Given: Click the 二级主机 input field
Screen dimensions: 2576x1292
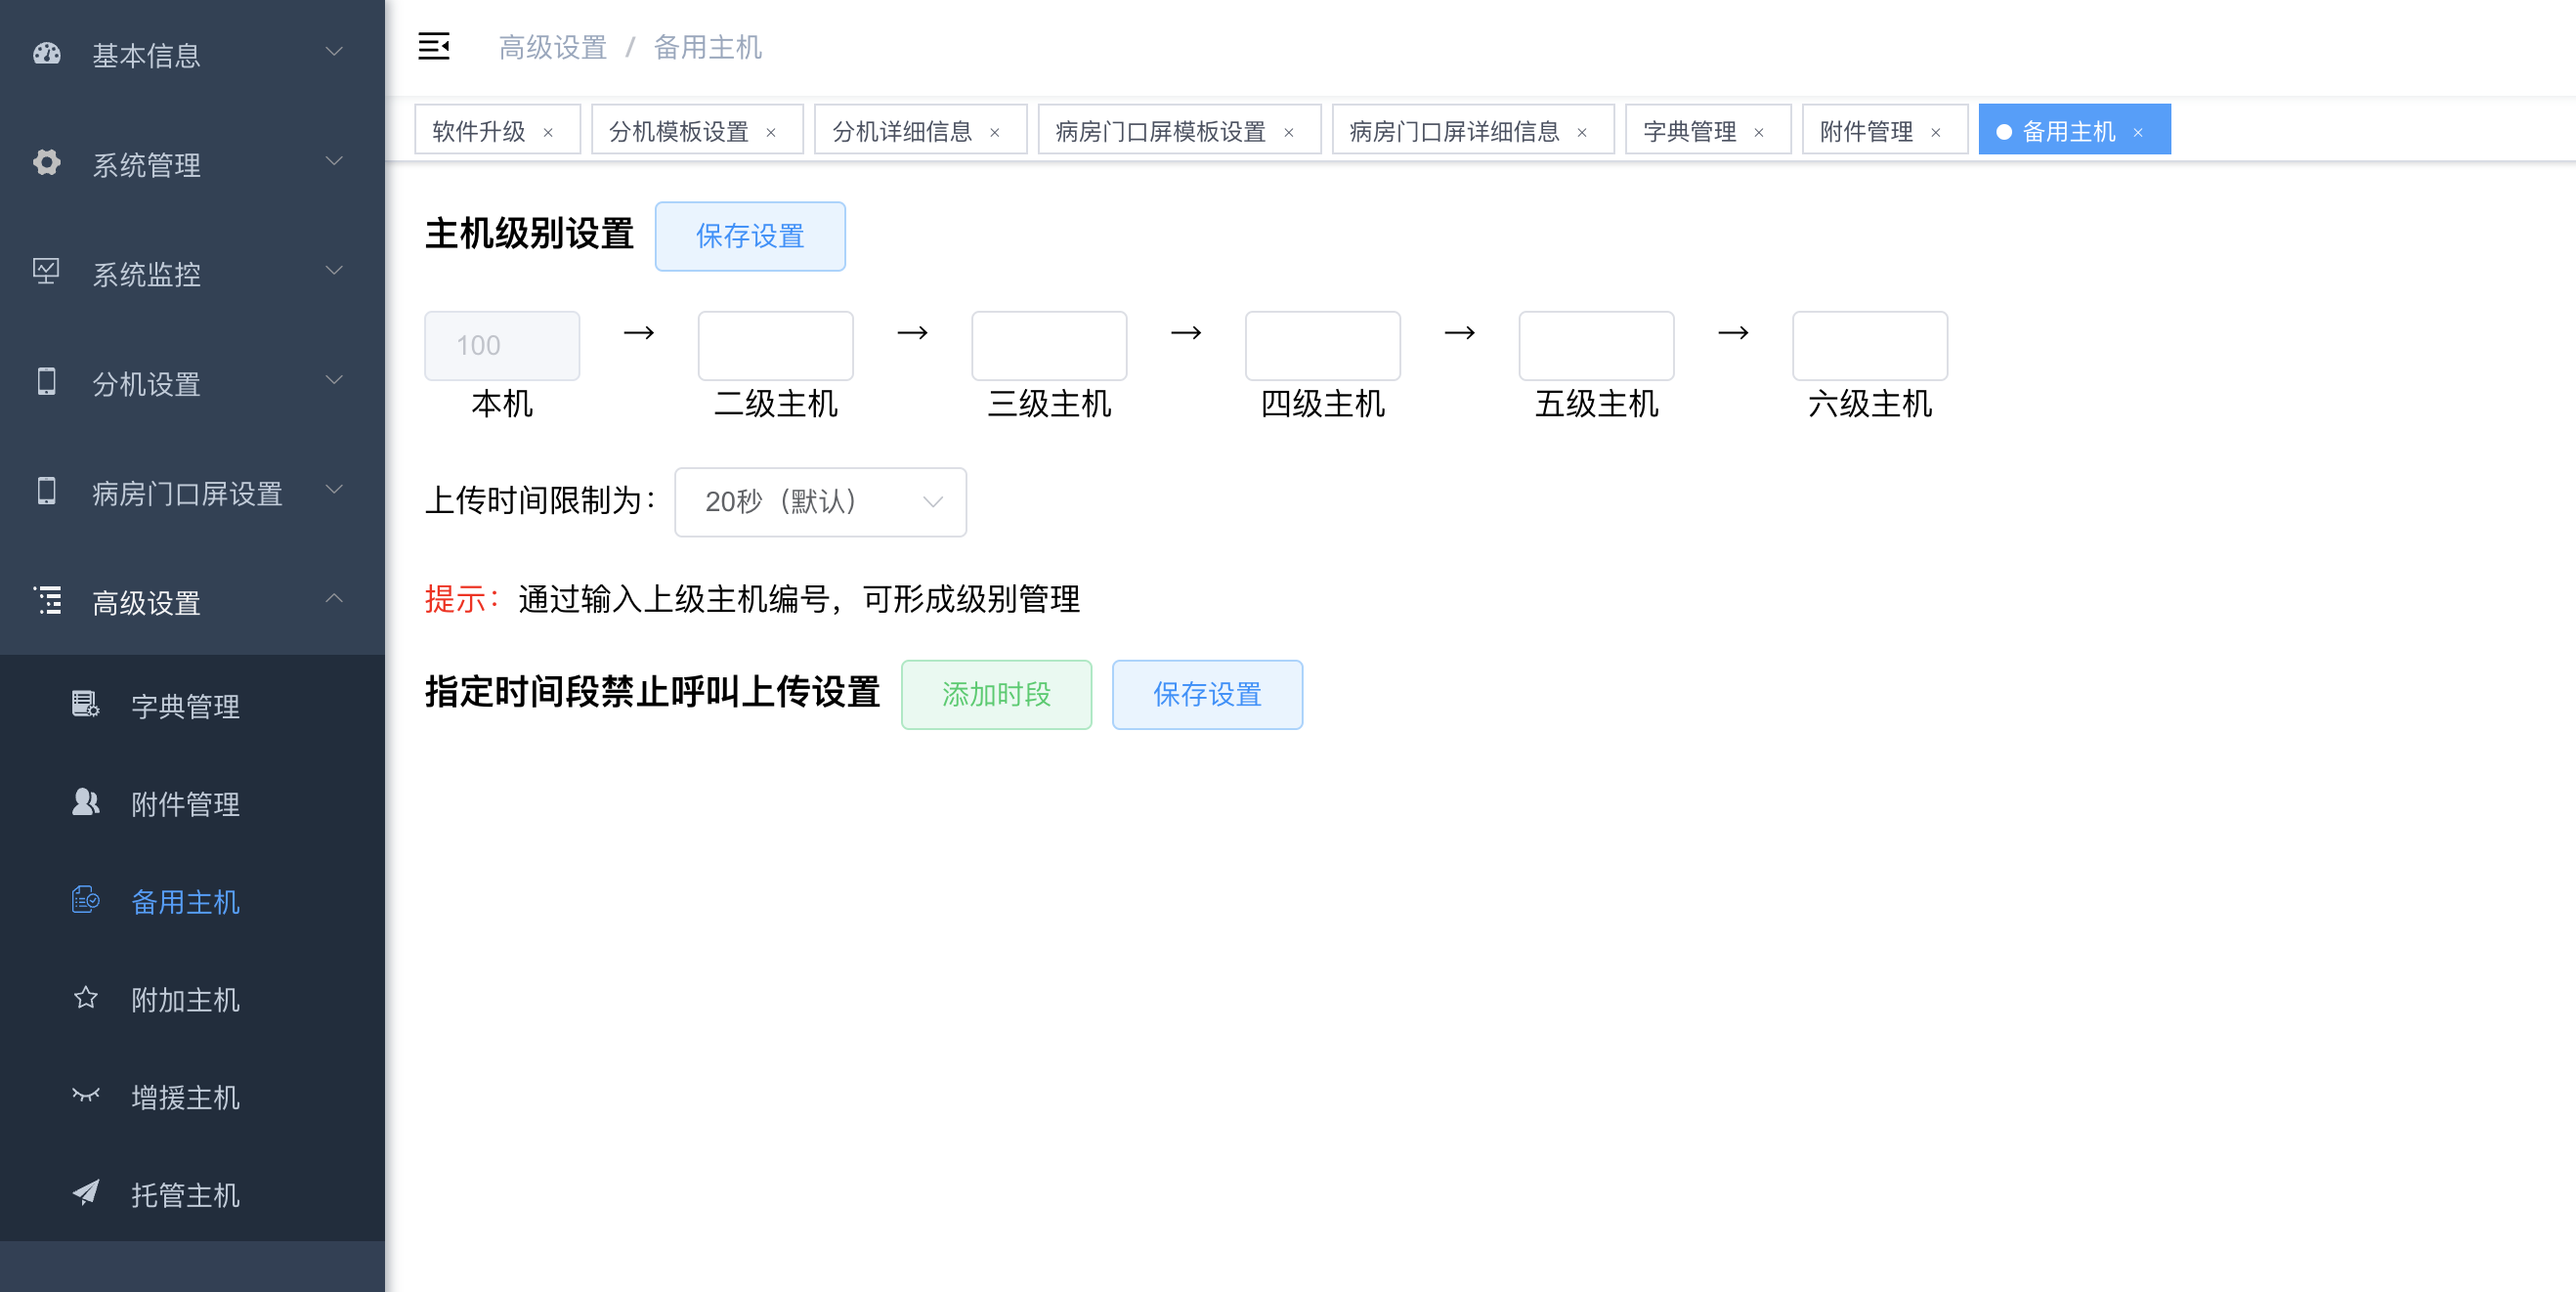Looking at the screenshot, I should click(x=775, y=346).
